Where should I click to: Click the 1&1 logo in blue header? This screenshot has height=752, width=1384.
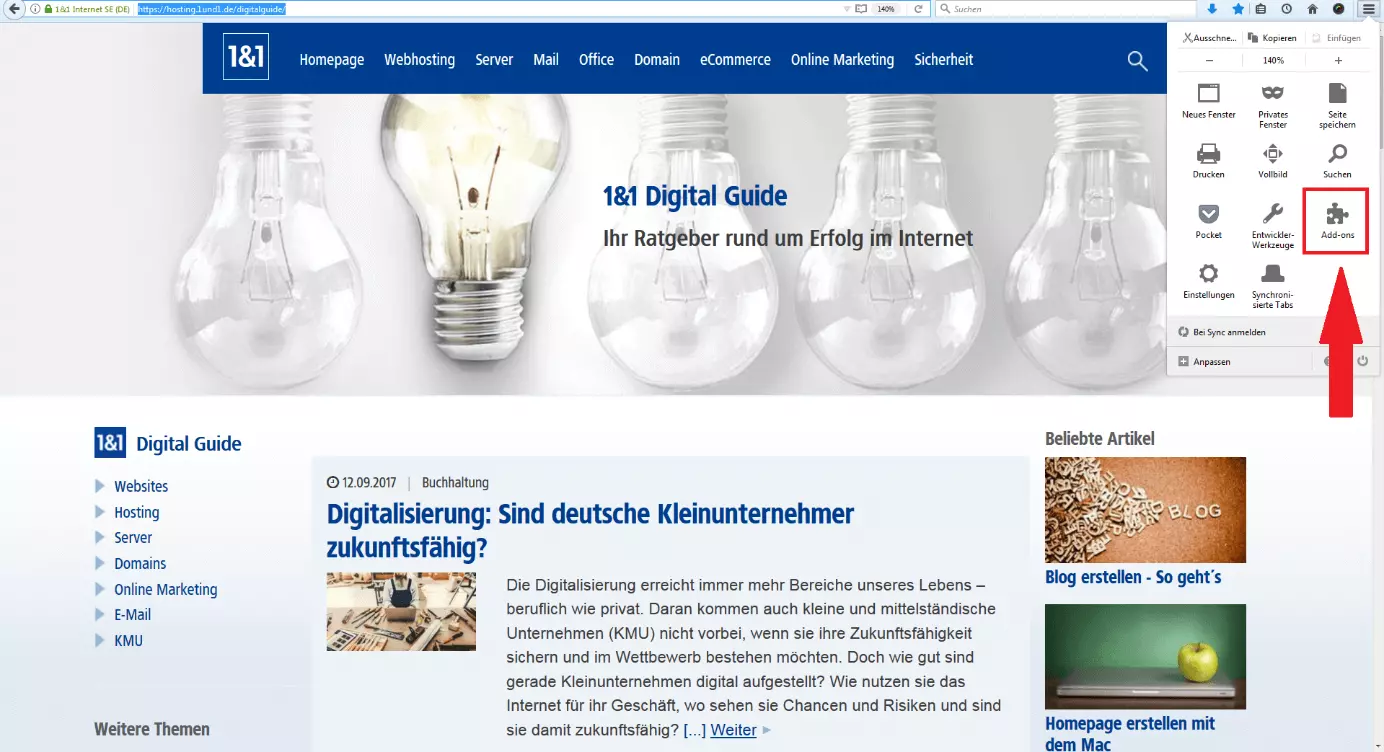click(x=245, y=56)
